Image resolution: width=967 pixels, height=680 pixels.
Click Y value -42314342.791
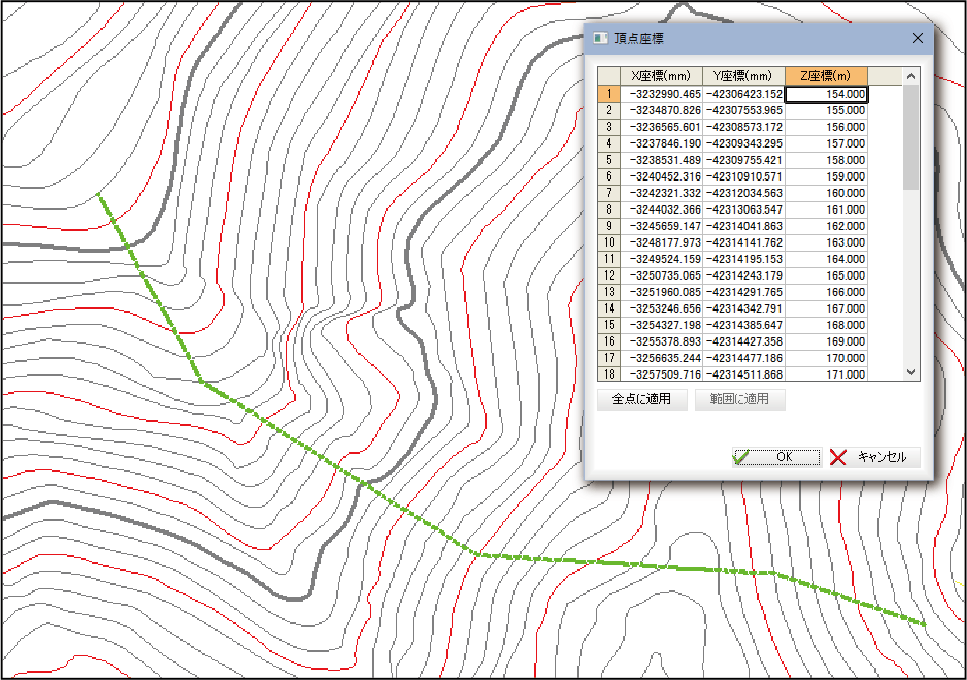tap(744, 309)
